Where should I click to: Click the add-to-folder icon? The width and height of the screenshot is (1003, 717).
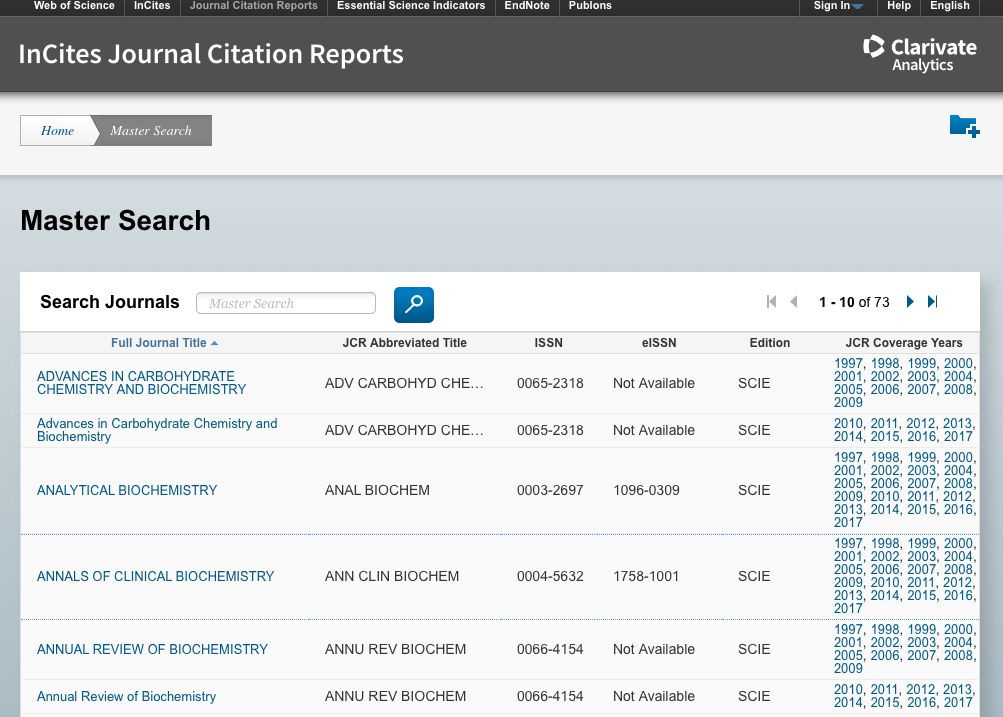tap(964, 127)
